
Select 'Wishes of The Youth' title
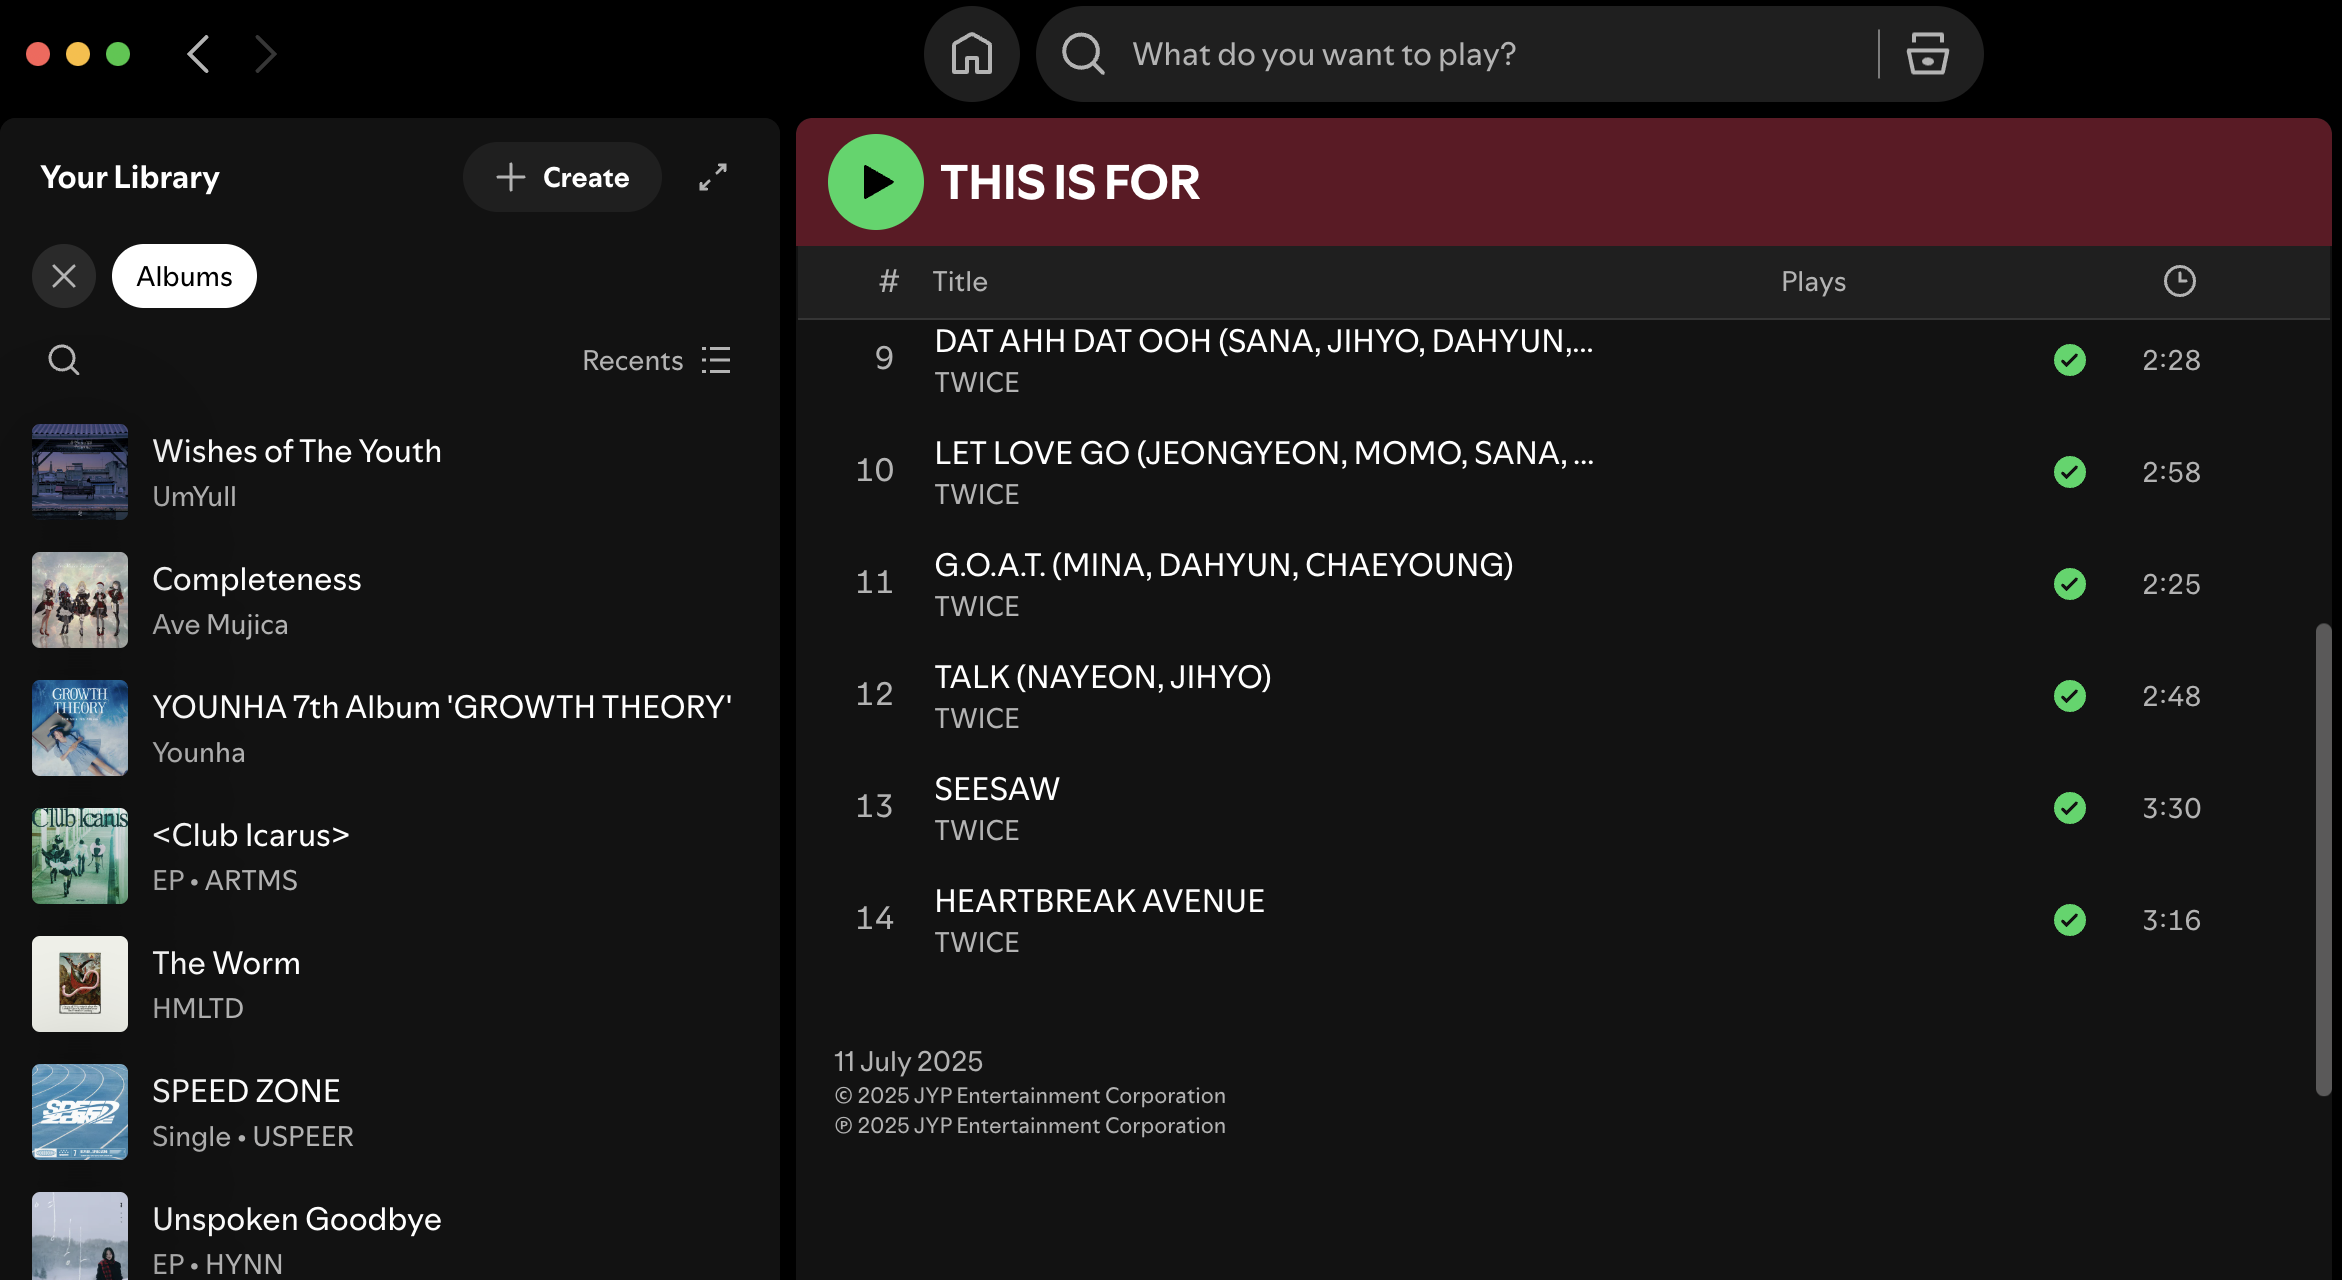pos(297,451)
